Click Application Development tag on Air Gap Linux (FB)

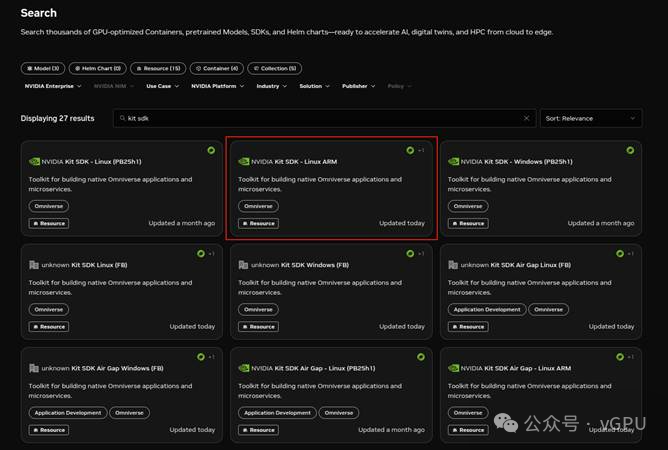(487, 309)
